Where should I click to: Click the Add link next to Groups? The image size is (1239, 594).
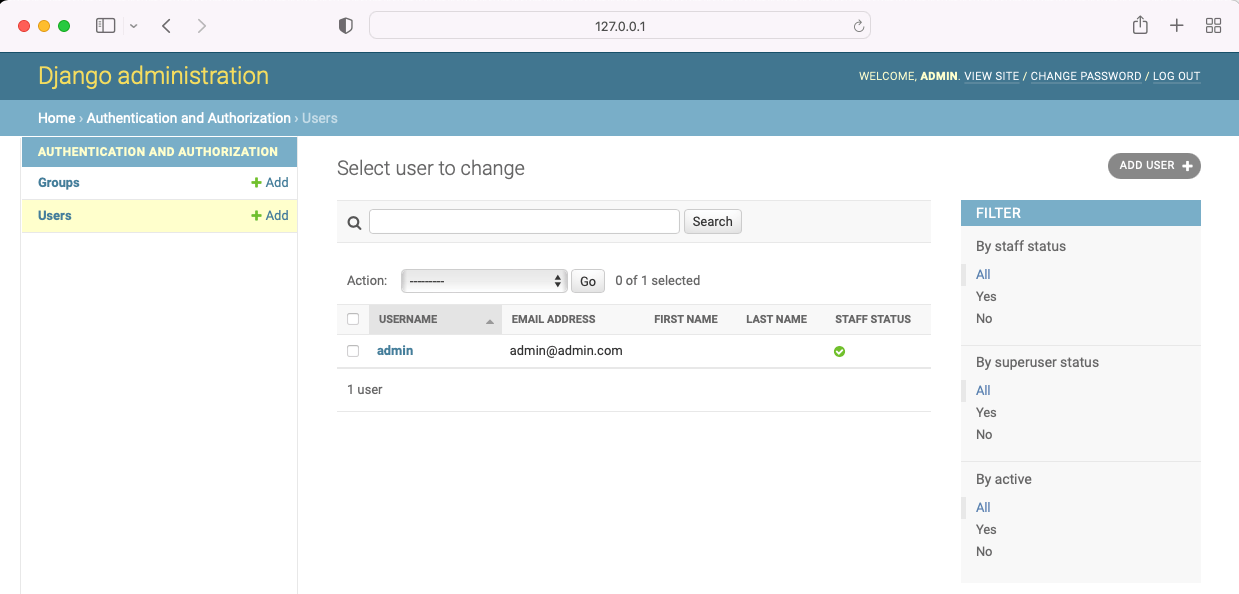270,183
